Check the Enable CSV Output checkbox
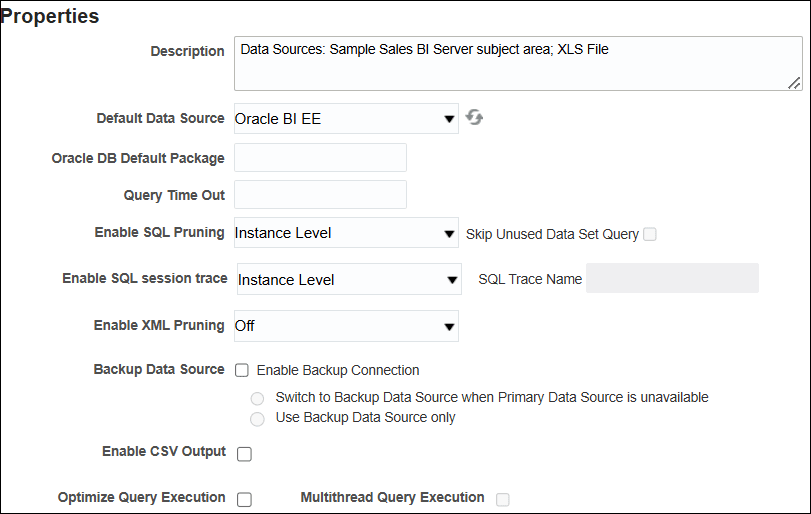 click(x=244, y=454)
